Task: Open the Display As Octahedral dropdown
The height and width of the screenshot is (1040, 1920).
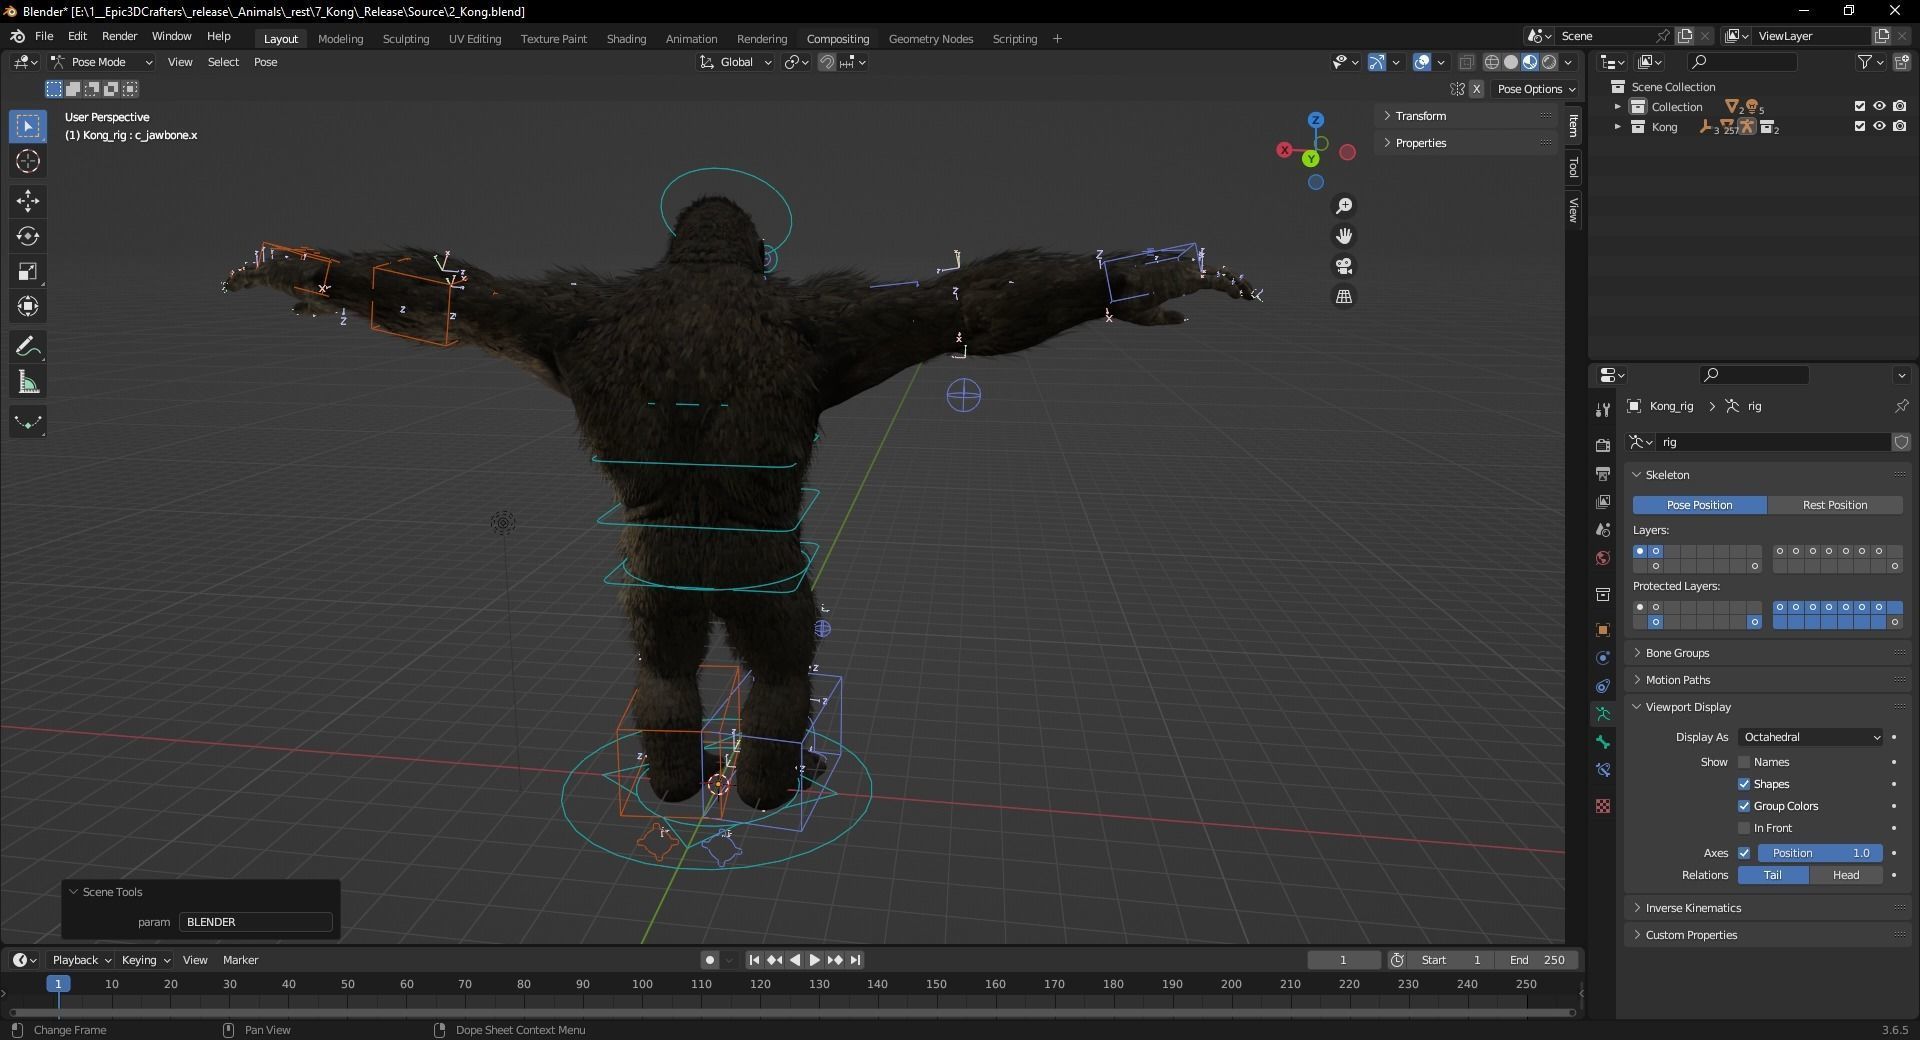Action: [1811, 737]
